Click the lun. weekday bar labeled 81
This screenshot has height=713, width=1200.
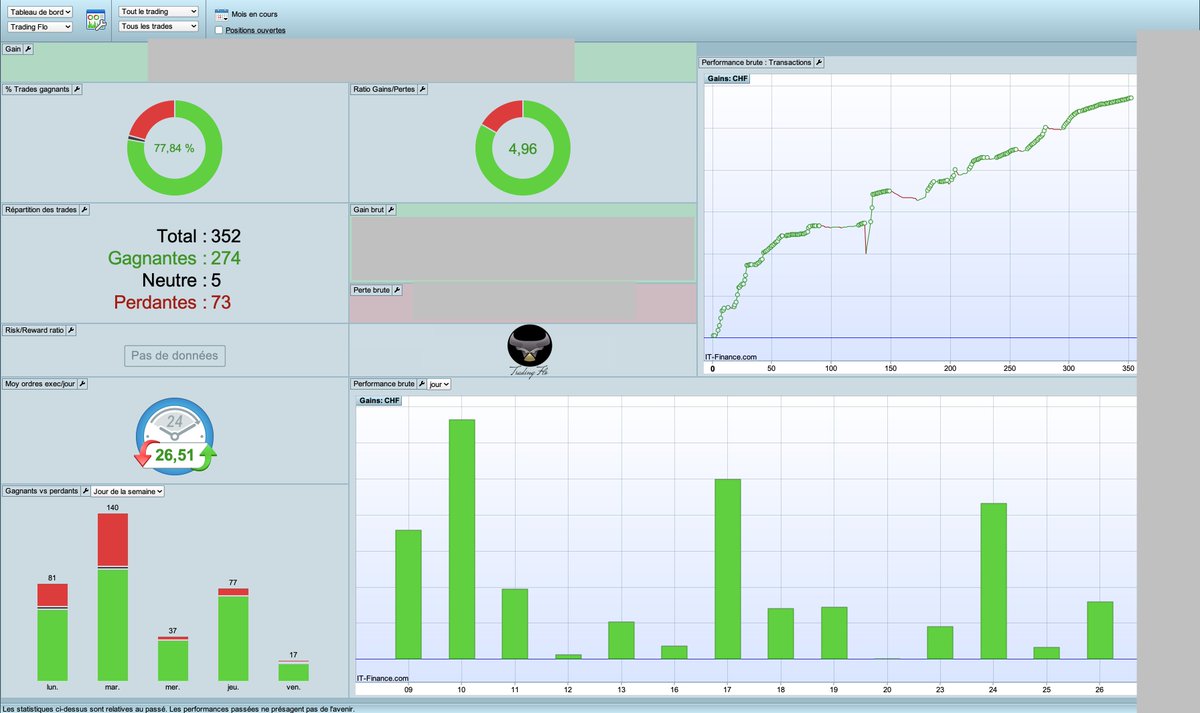point(52,632)
